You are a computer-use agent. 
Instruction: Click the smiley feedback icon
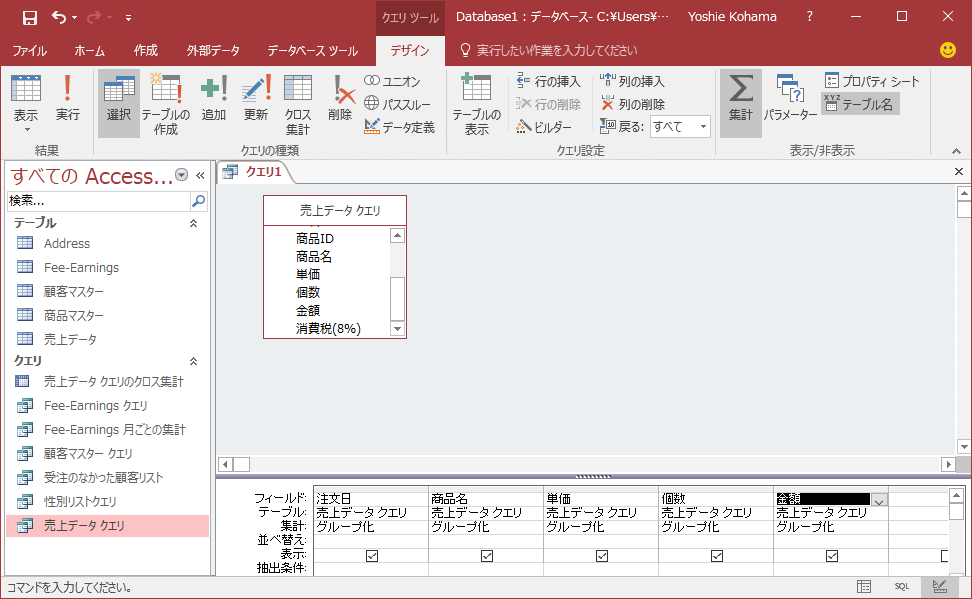point(948,50)
